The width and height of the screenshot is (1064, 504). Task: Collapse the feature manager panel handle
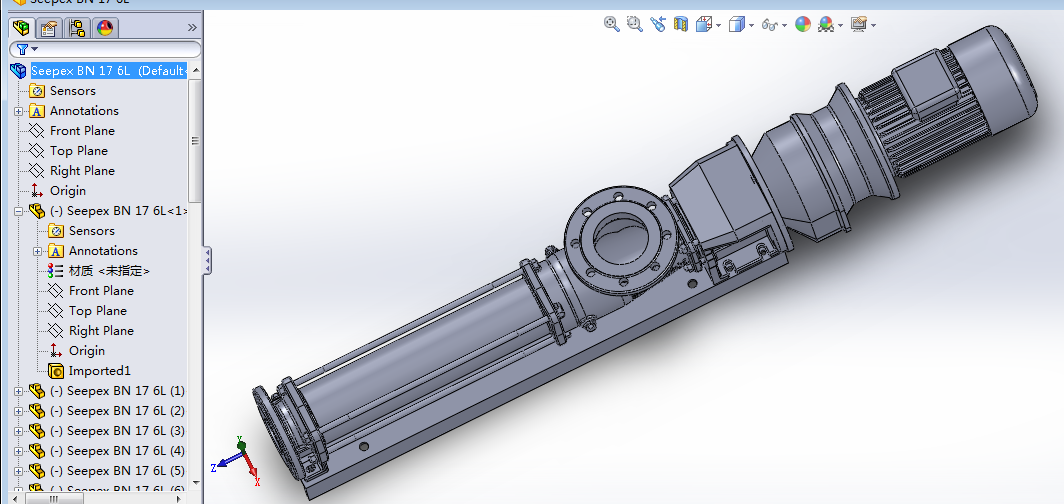(x=208, y=260)
